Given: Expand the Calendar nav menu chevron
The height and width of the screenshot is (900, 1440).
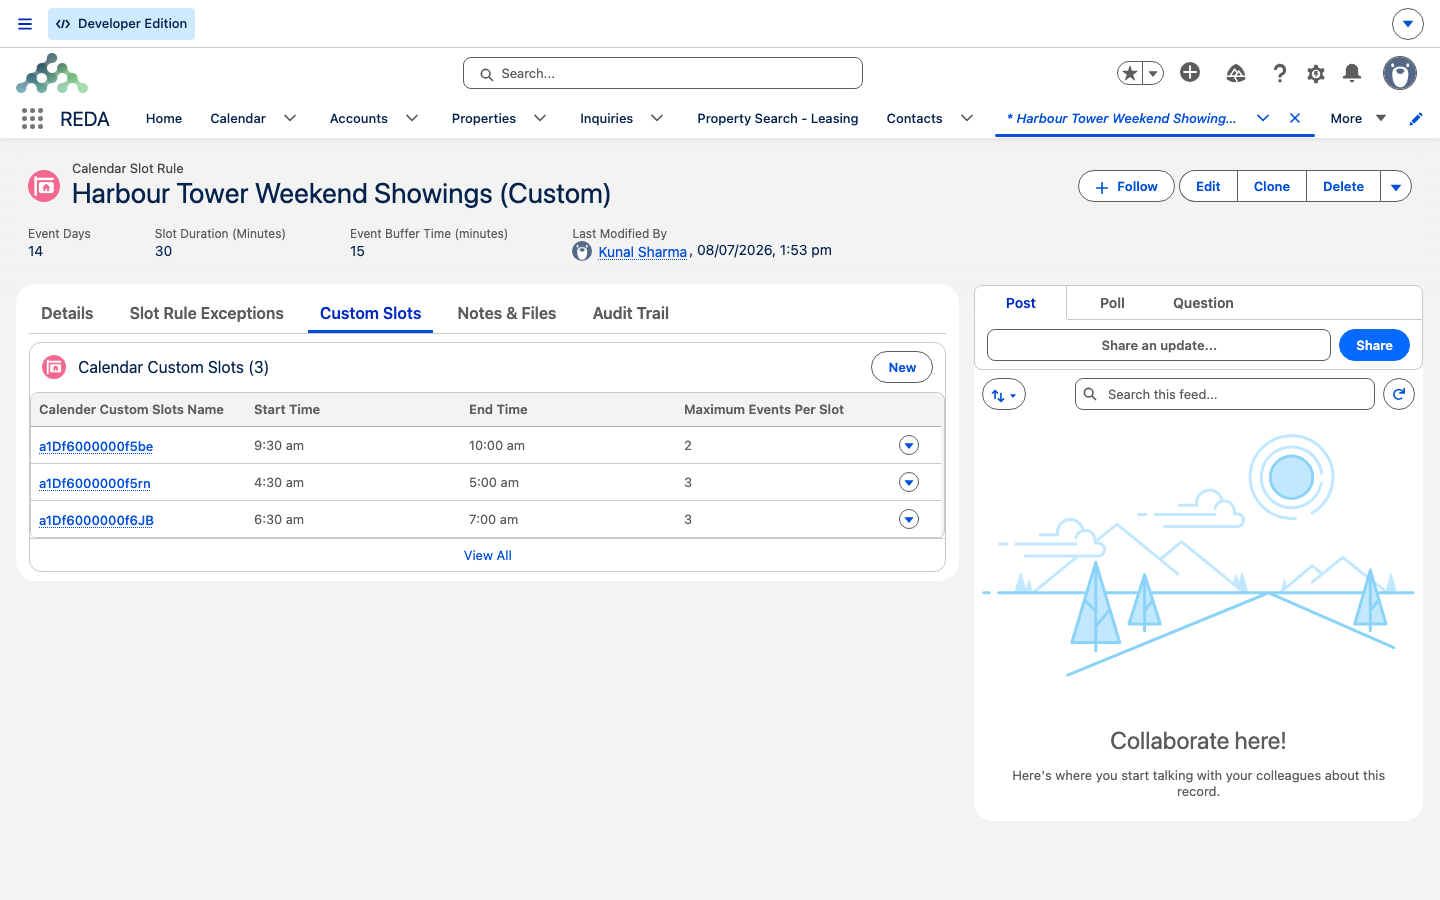Looking at the screenshot, I should pos(290,118).
